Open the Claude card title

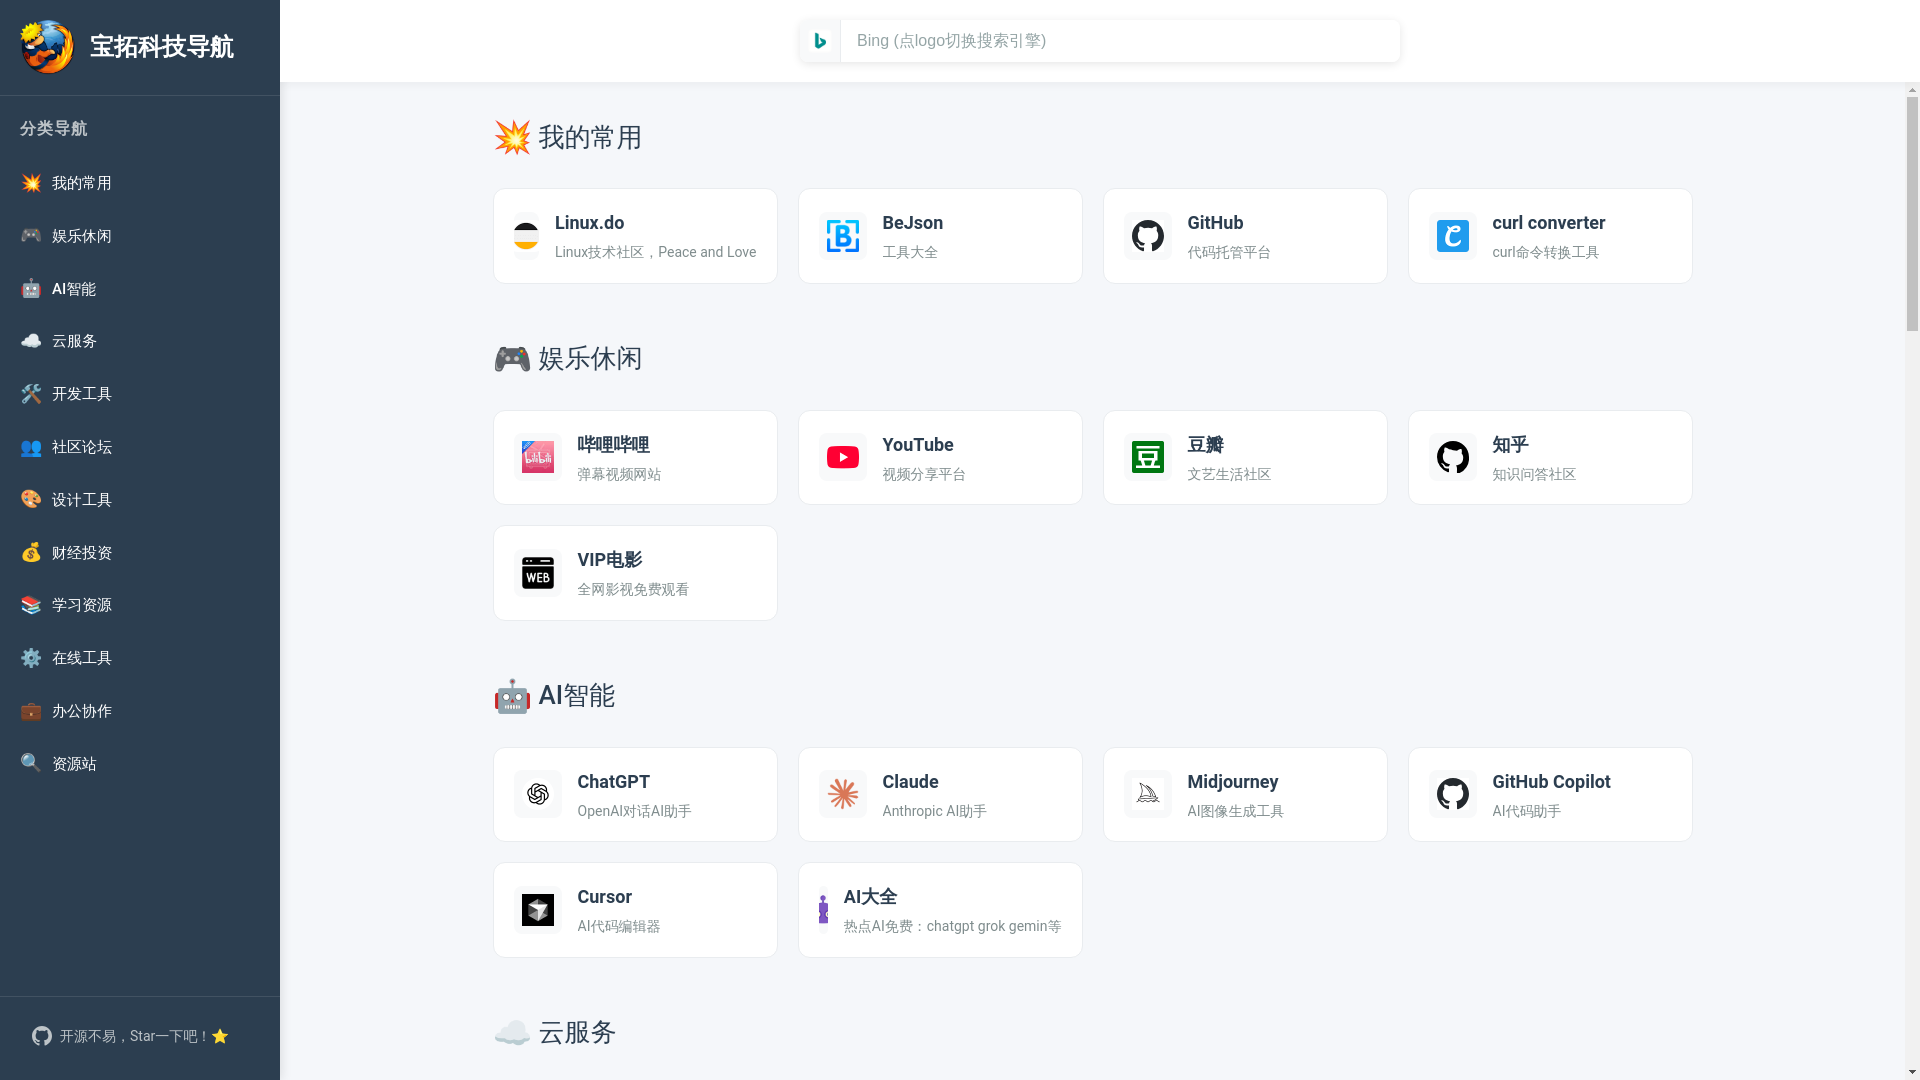pos(910,782)
